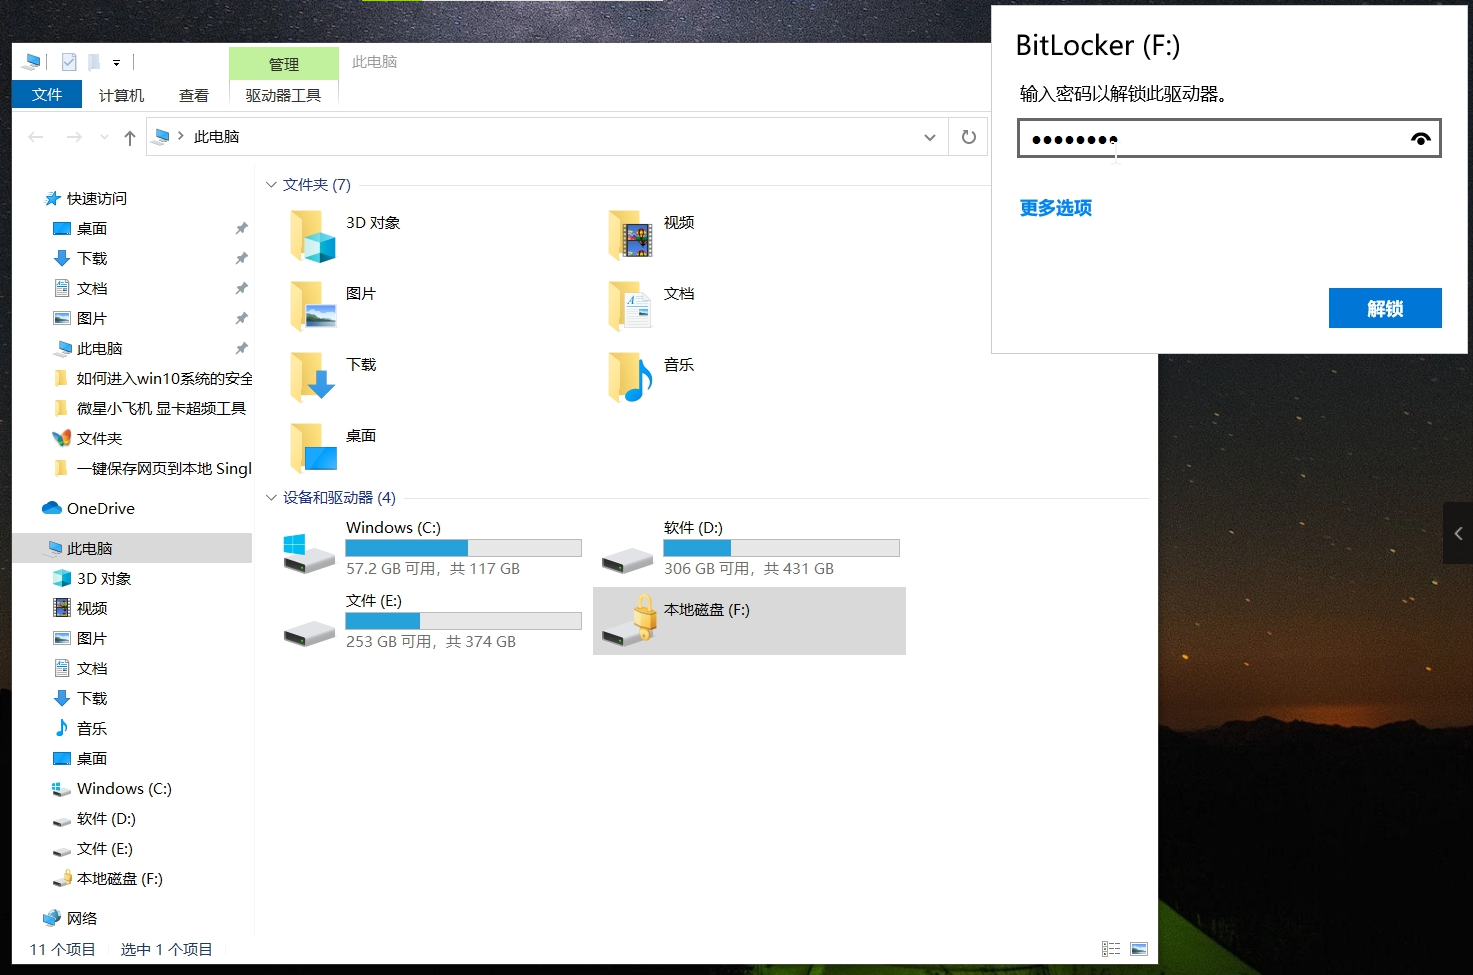Open the 查看 ribbon tab

pos(194,95)
